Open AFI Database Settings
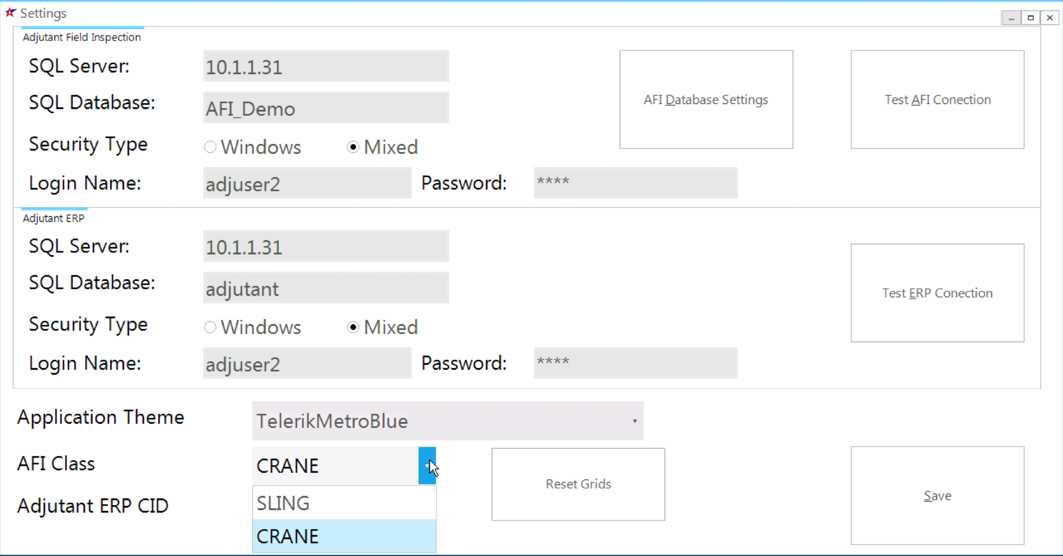The image size is (1063, 556). (x=706, y=100)
